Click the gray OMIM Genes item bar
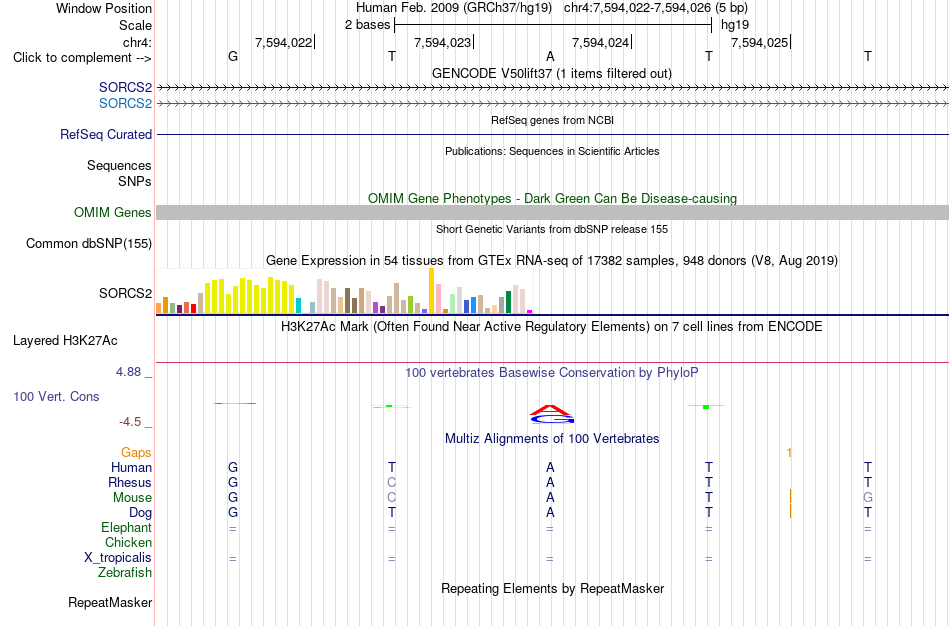The height and width of the screenshot is (626, 950). (553, 212)
